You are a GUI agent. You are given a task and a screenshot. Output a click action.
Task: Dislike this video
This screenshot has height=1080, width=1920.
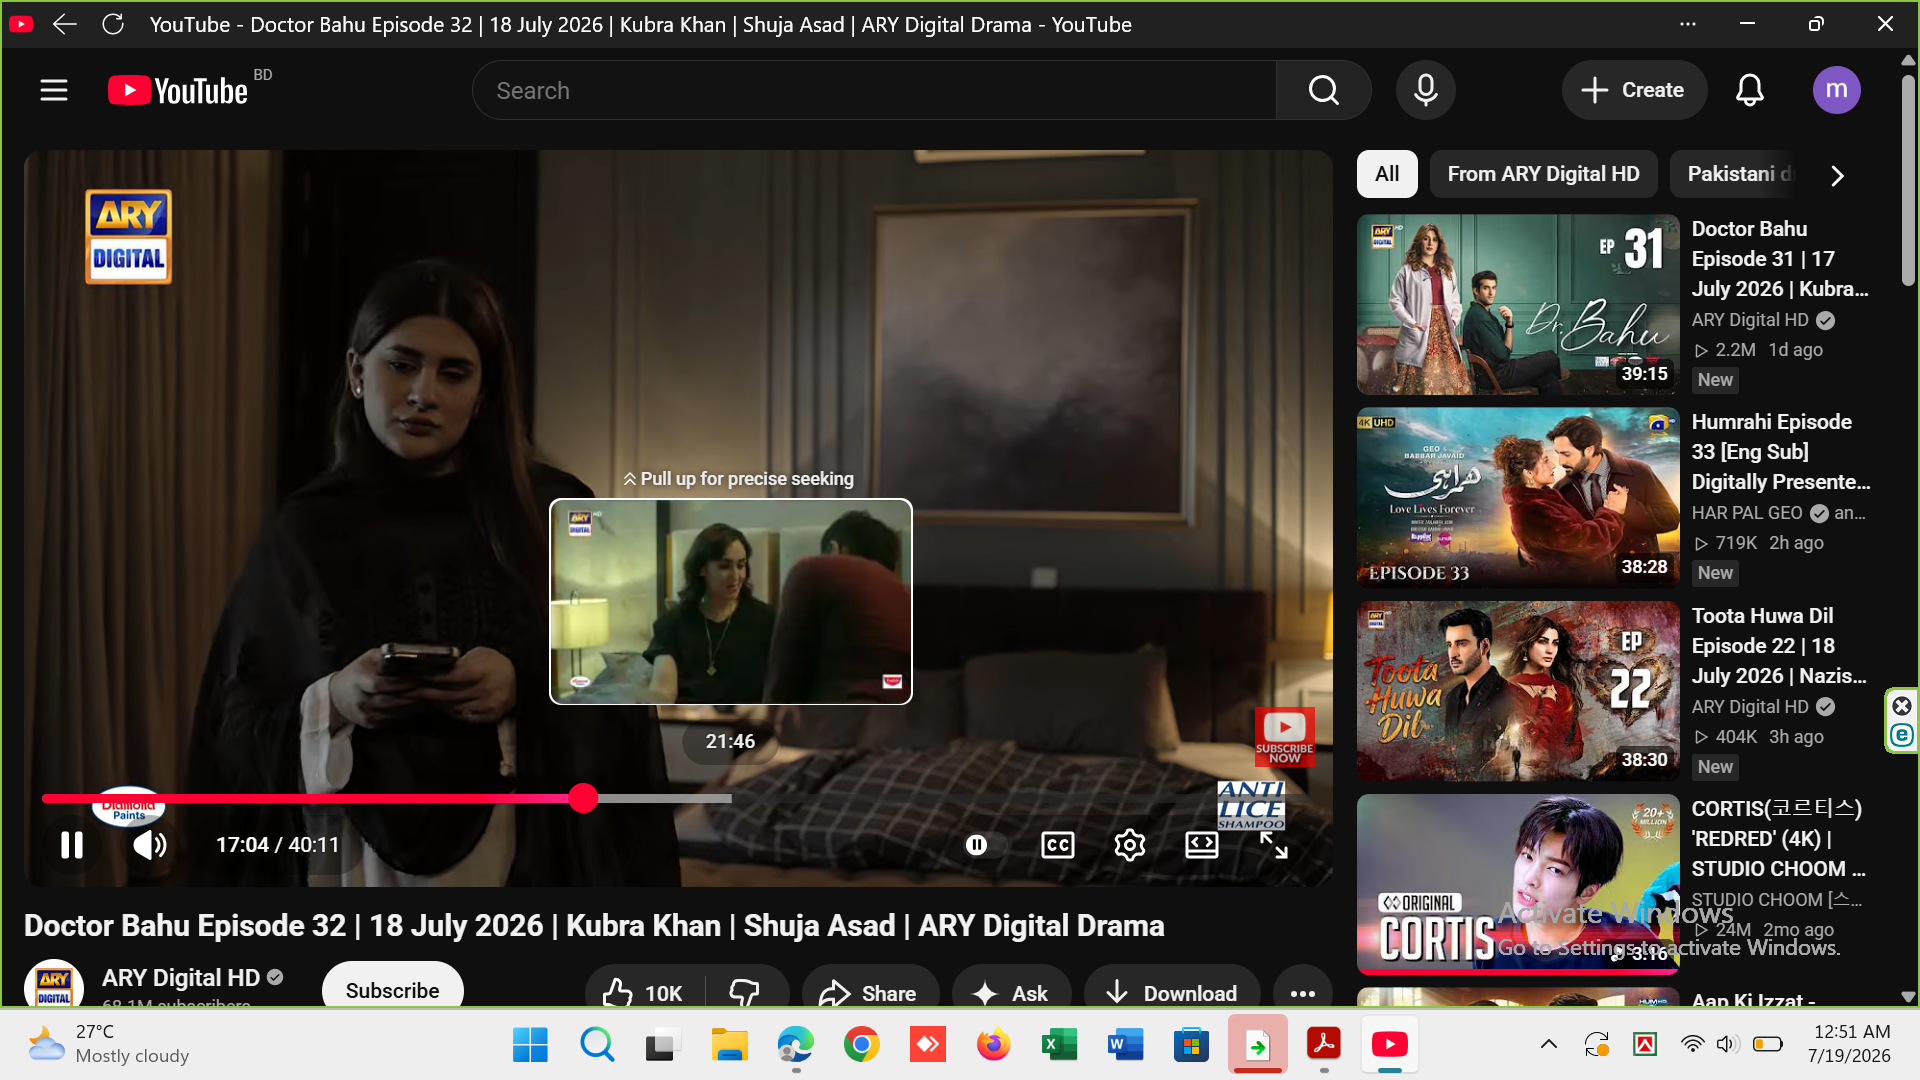point(745,992)
